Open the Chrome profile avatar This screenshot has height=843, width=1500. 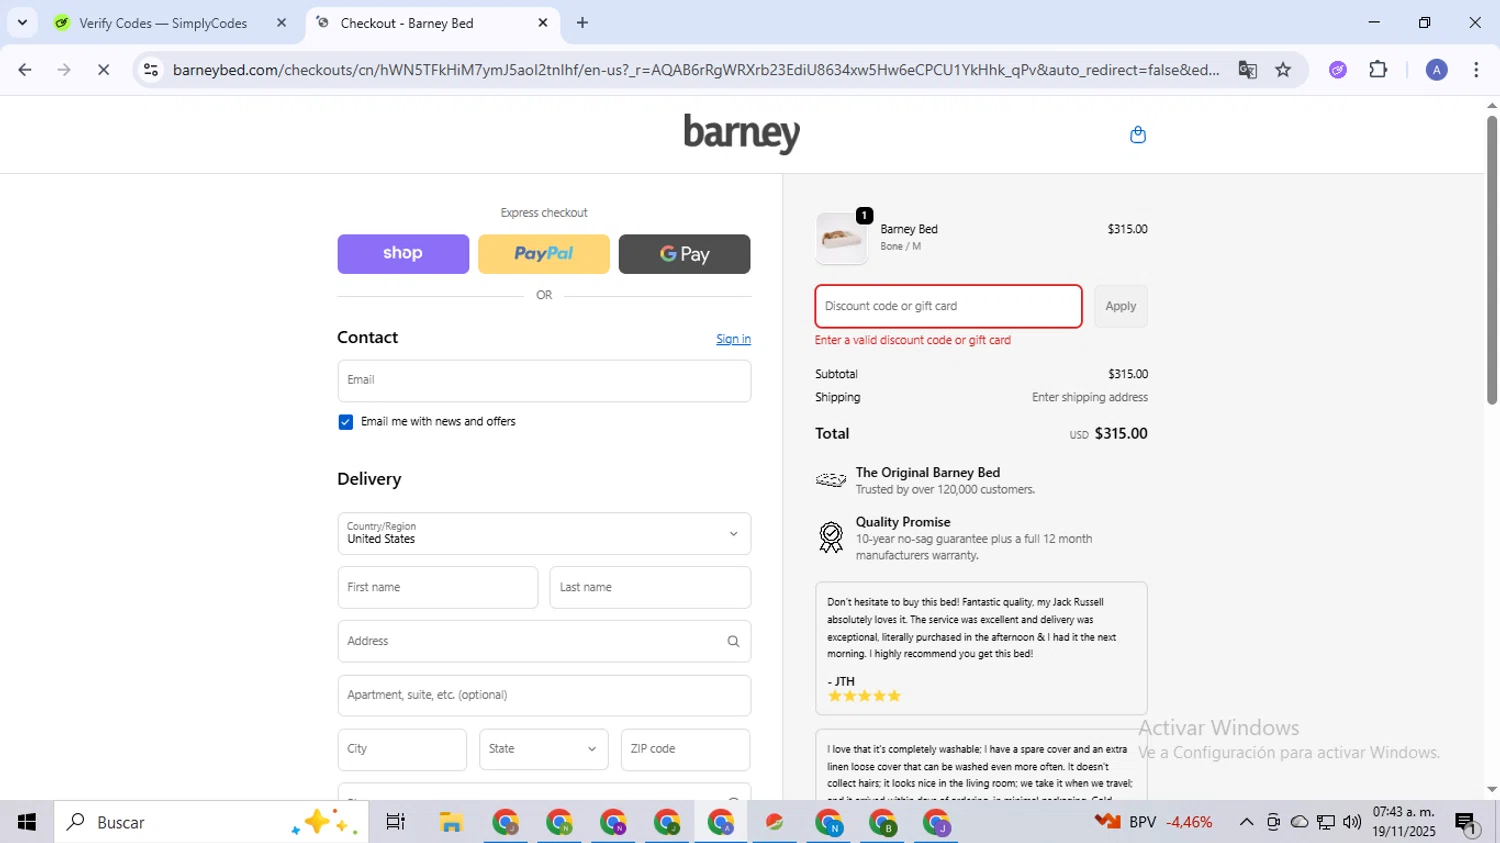point(1436,70)
